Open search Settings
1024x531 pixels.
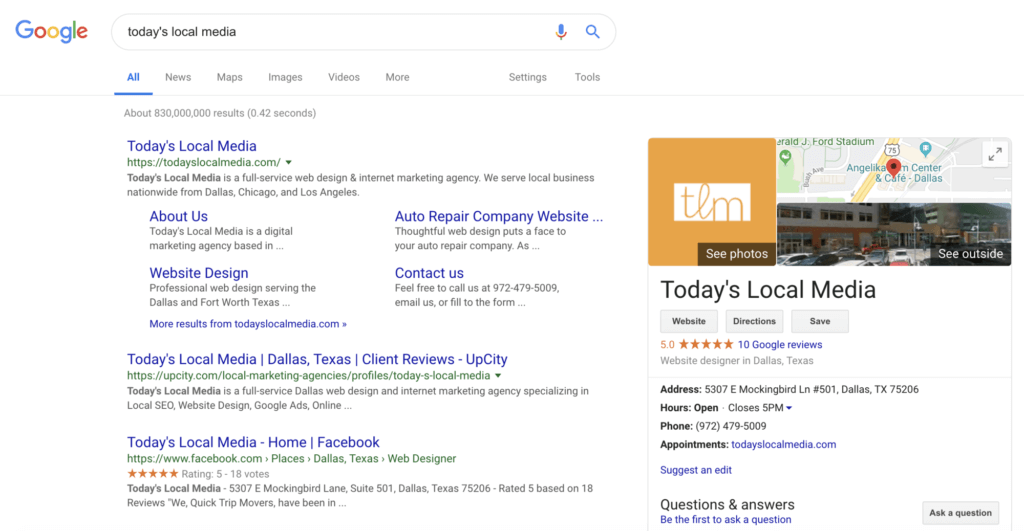pyautogui.click(x=528, y=77)
